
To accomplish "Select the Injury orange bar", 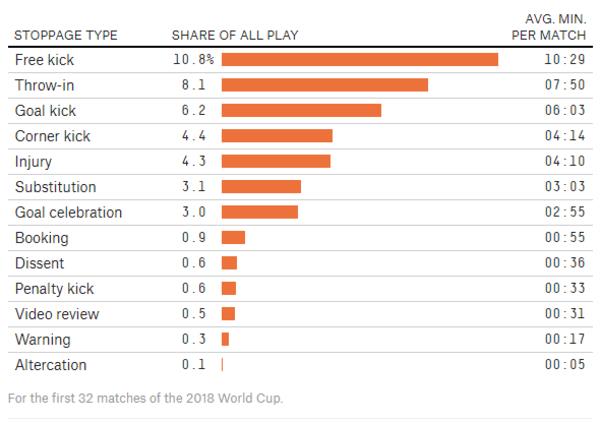I will point(276,161).
